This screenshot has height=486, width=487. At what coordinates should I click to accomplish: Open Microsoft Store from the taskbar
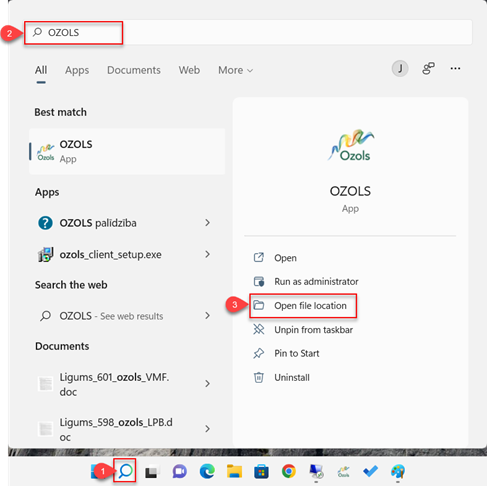coord(261,472)
